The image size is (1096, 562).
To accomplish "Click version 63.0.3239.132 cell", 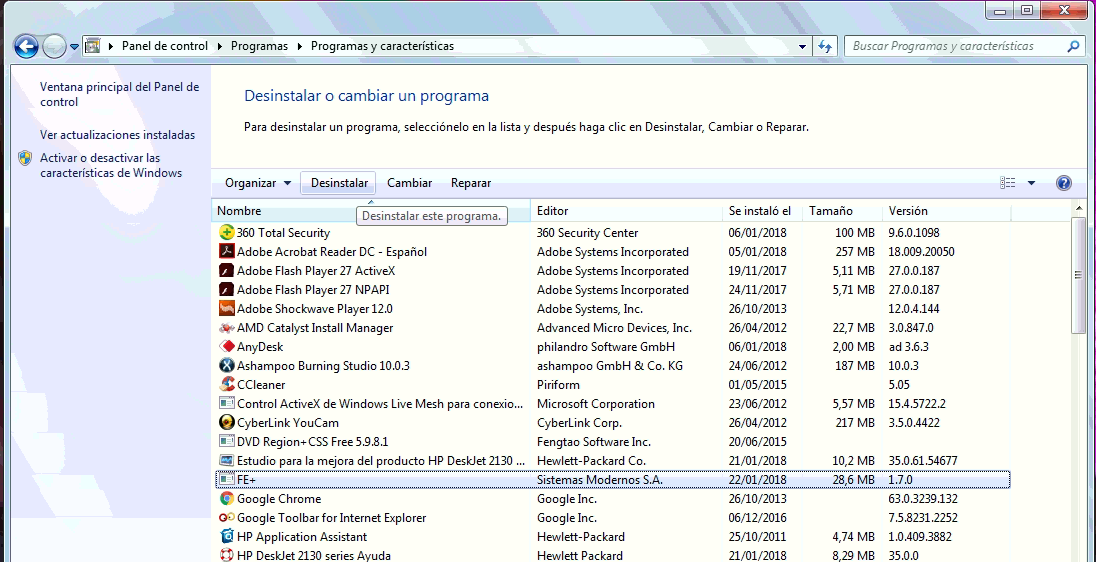I will 923,499.
